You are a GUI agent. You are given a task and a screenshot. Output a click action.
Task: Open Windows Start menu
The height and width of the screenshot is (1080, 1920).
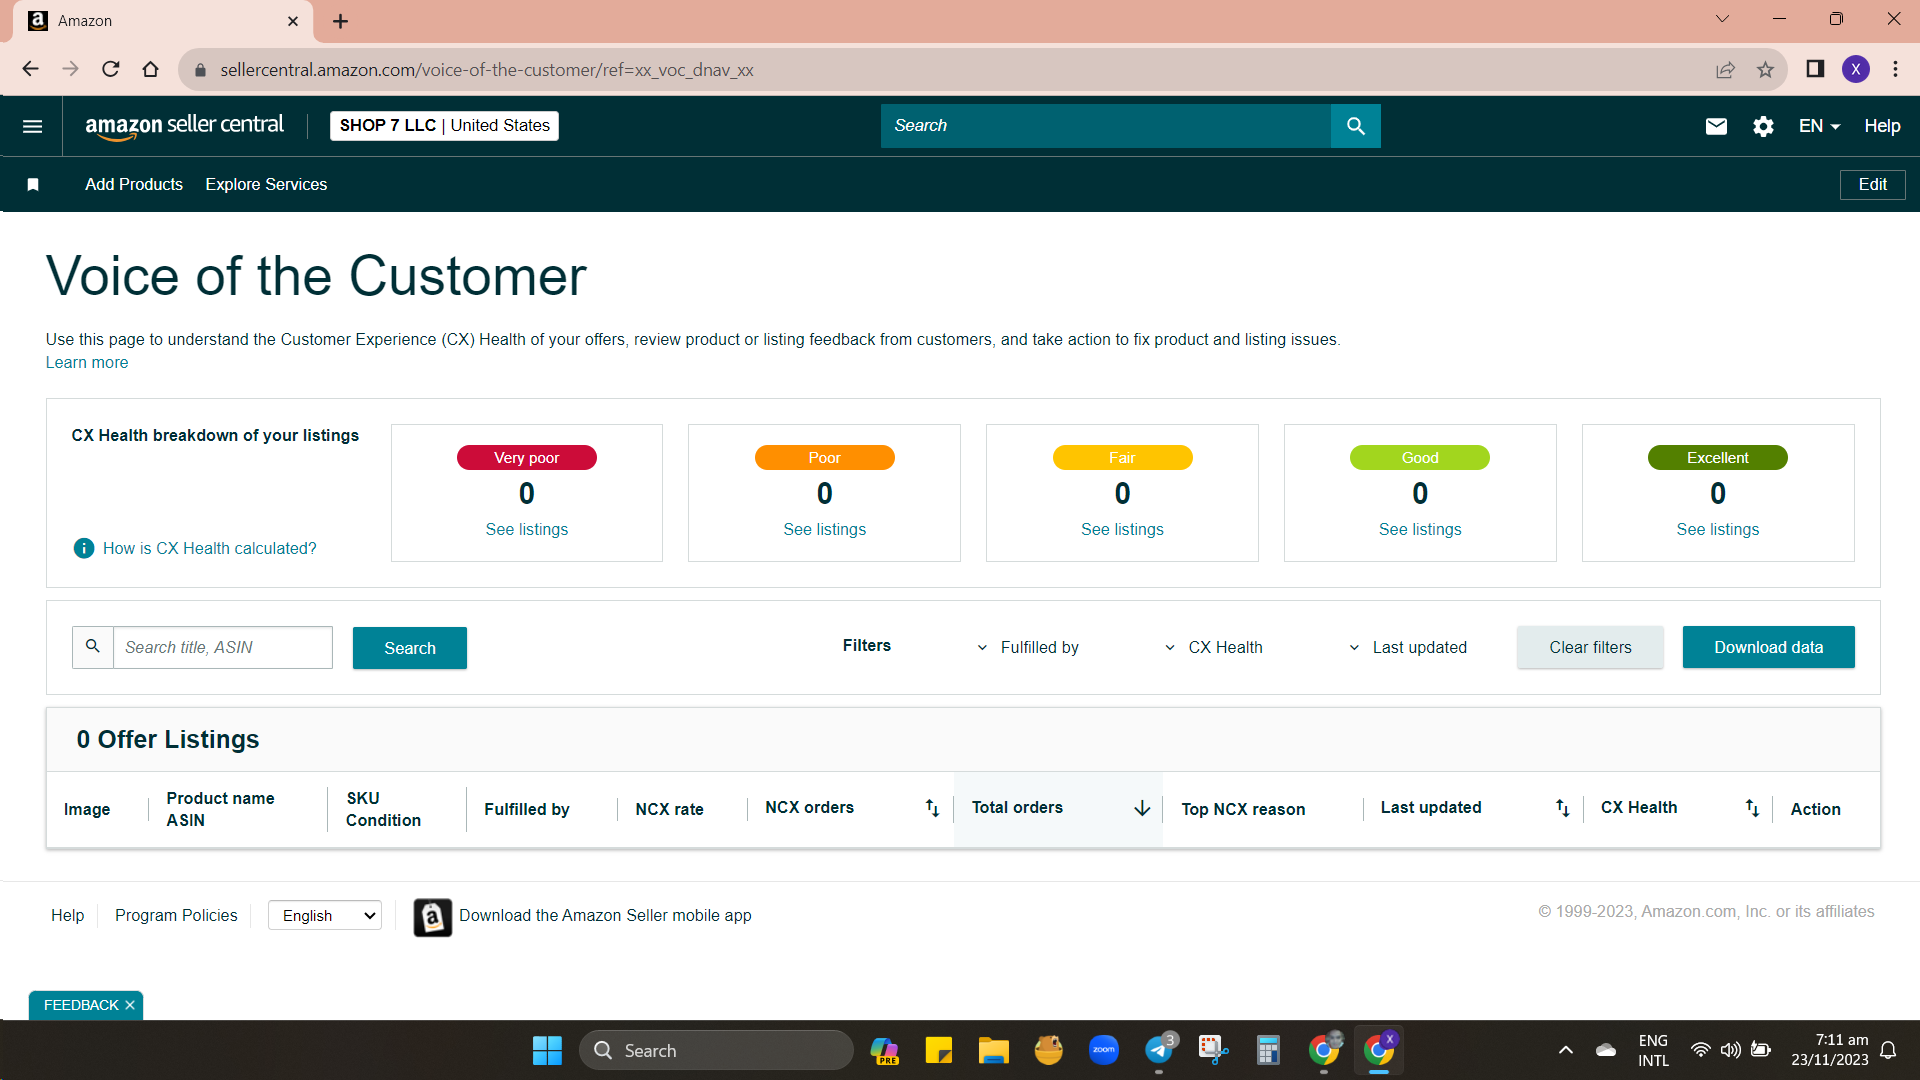(x=547, y=1051)
